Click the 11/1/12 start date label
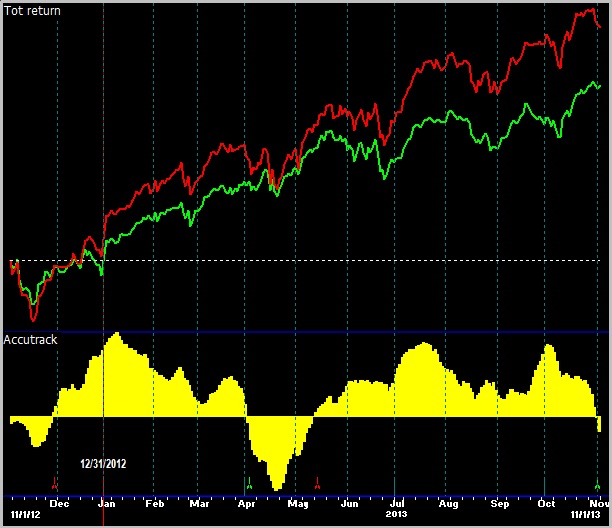The image size is (612, 528). pyautogui.click(x=23, y=516)
